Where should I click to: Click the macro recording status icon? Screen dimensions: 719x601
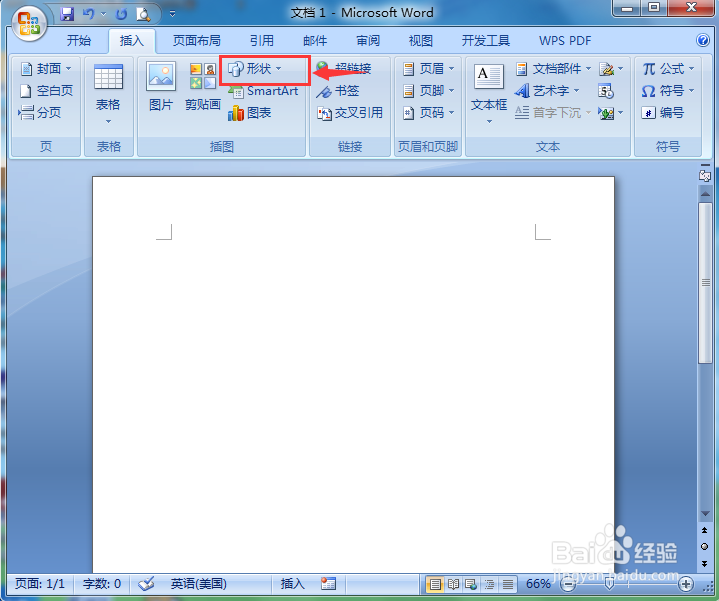[328, 584]
